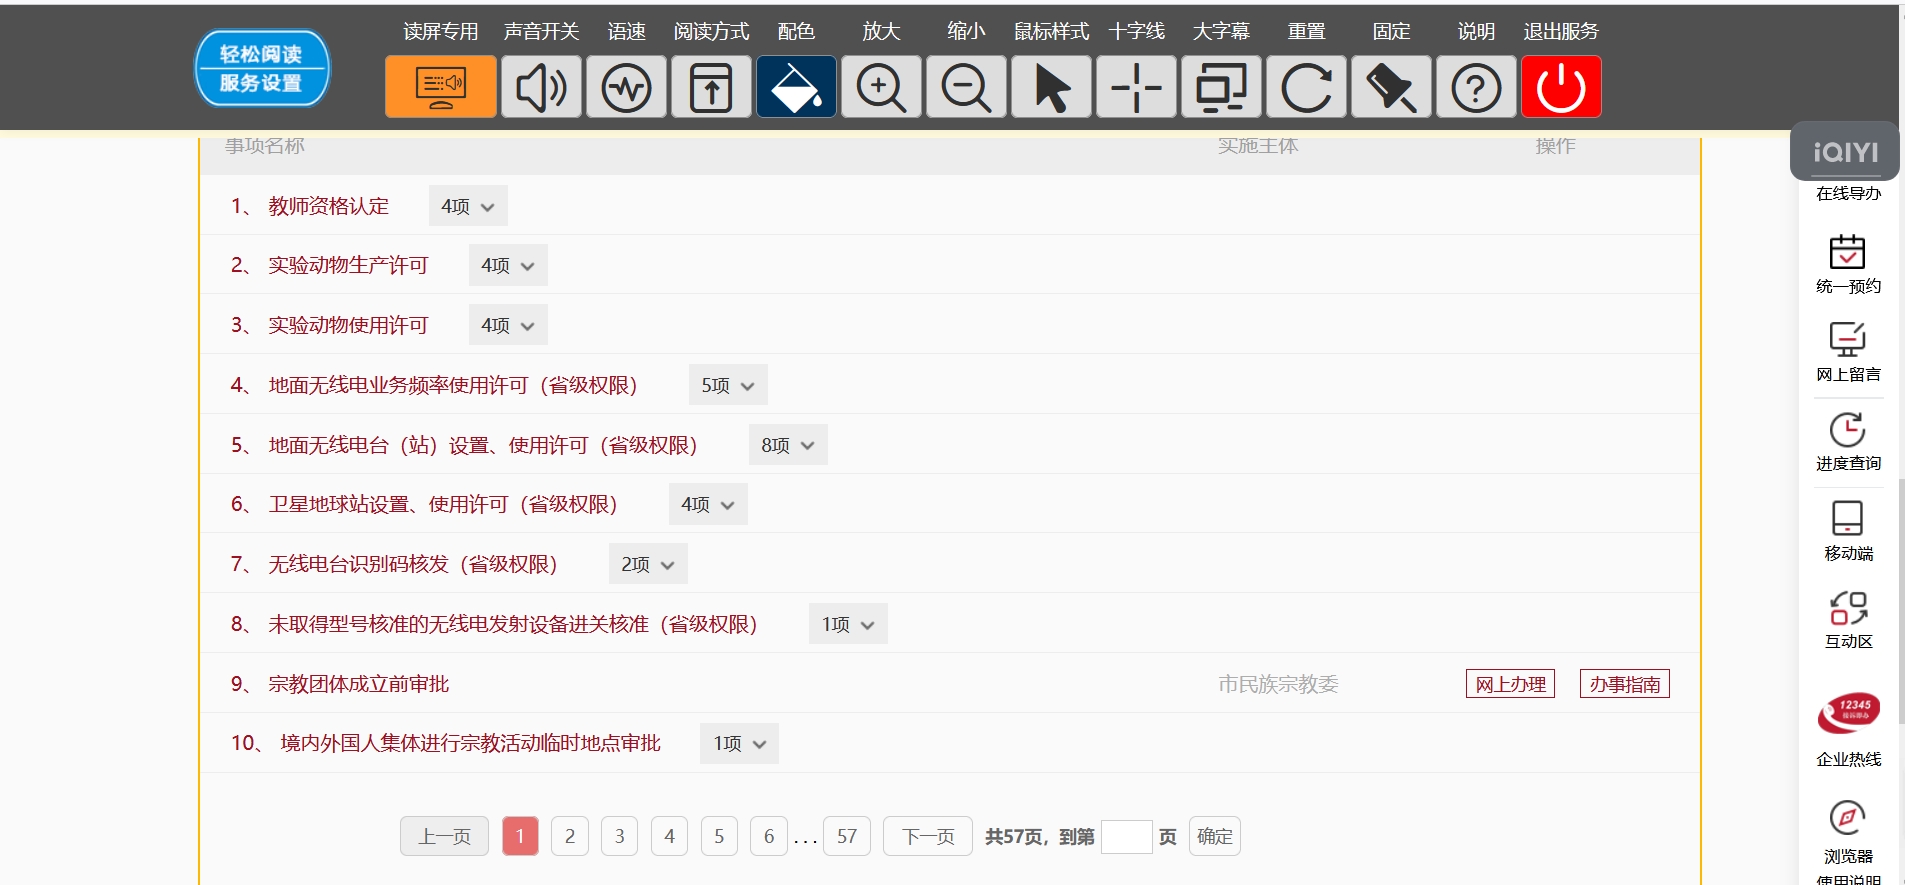Jump to last page 57

[x=847, y=836]
